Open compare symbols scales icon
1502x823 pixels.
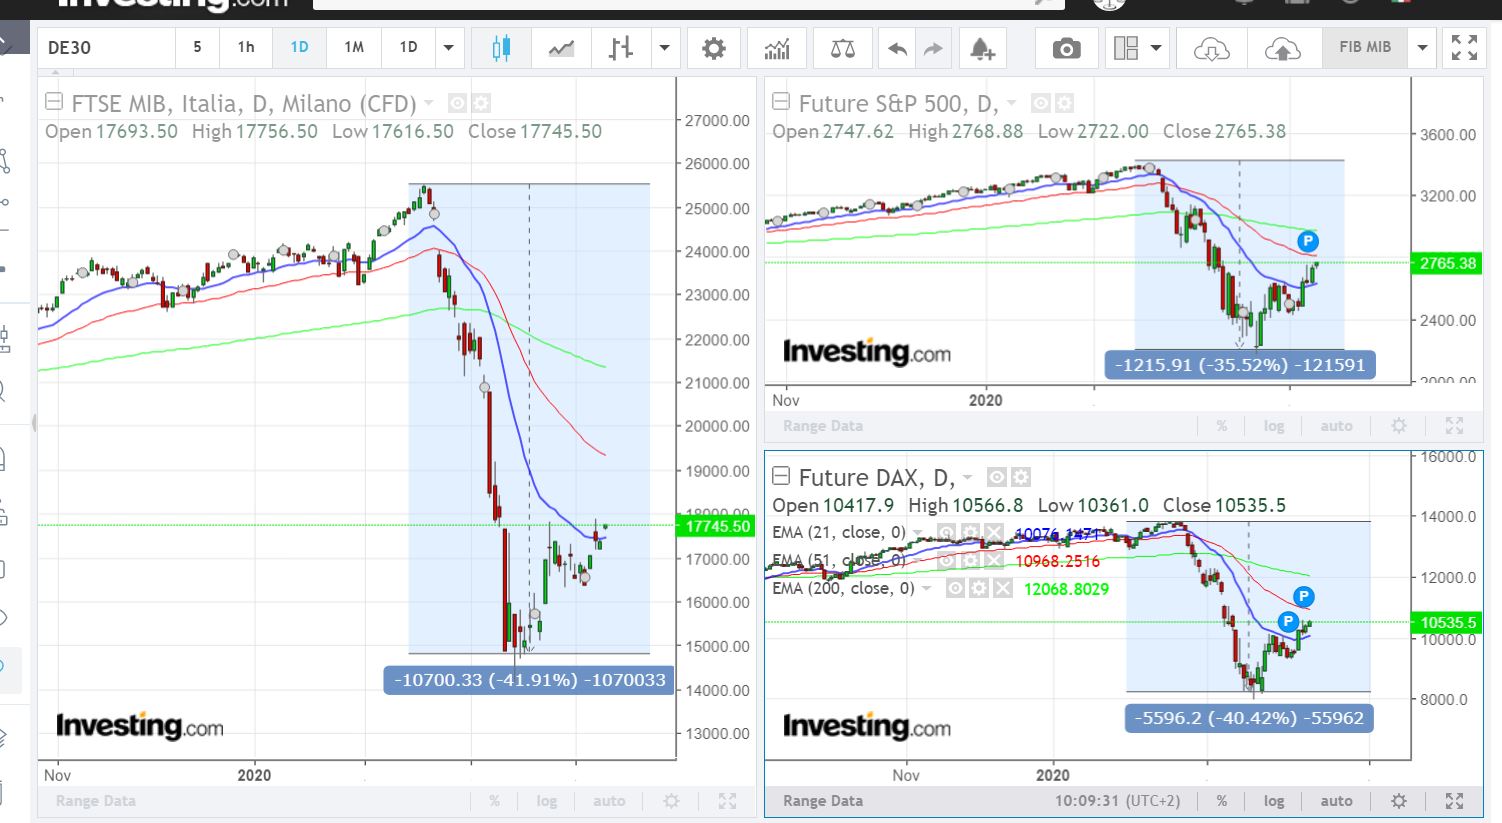point(843,48)
